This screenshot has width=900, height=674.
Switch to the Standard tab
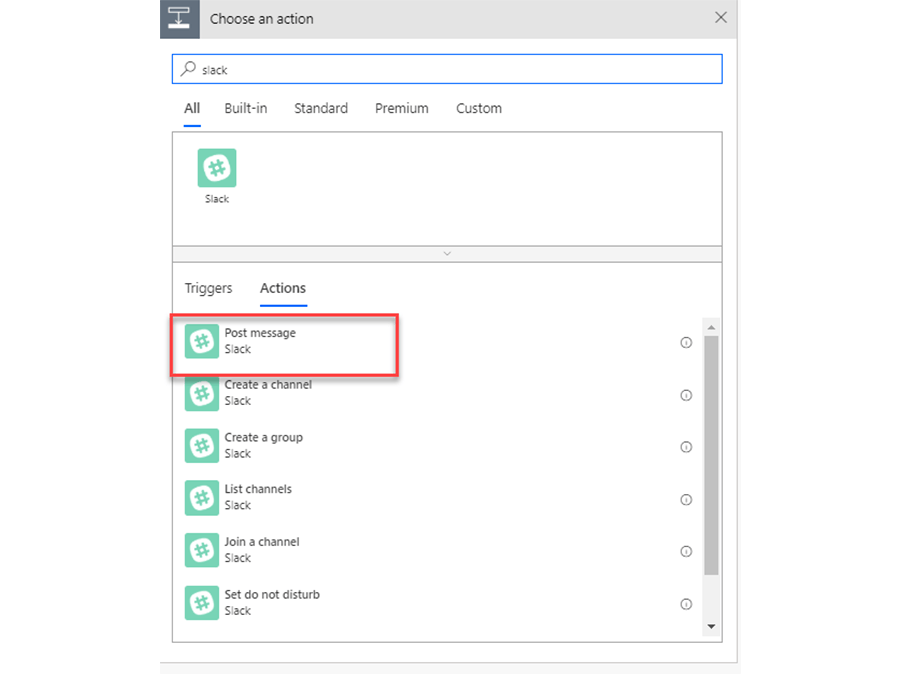tap(321, 109)
